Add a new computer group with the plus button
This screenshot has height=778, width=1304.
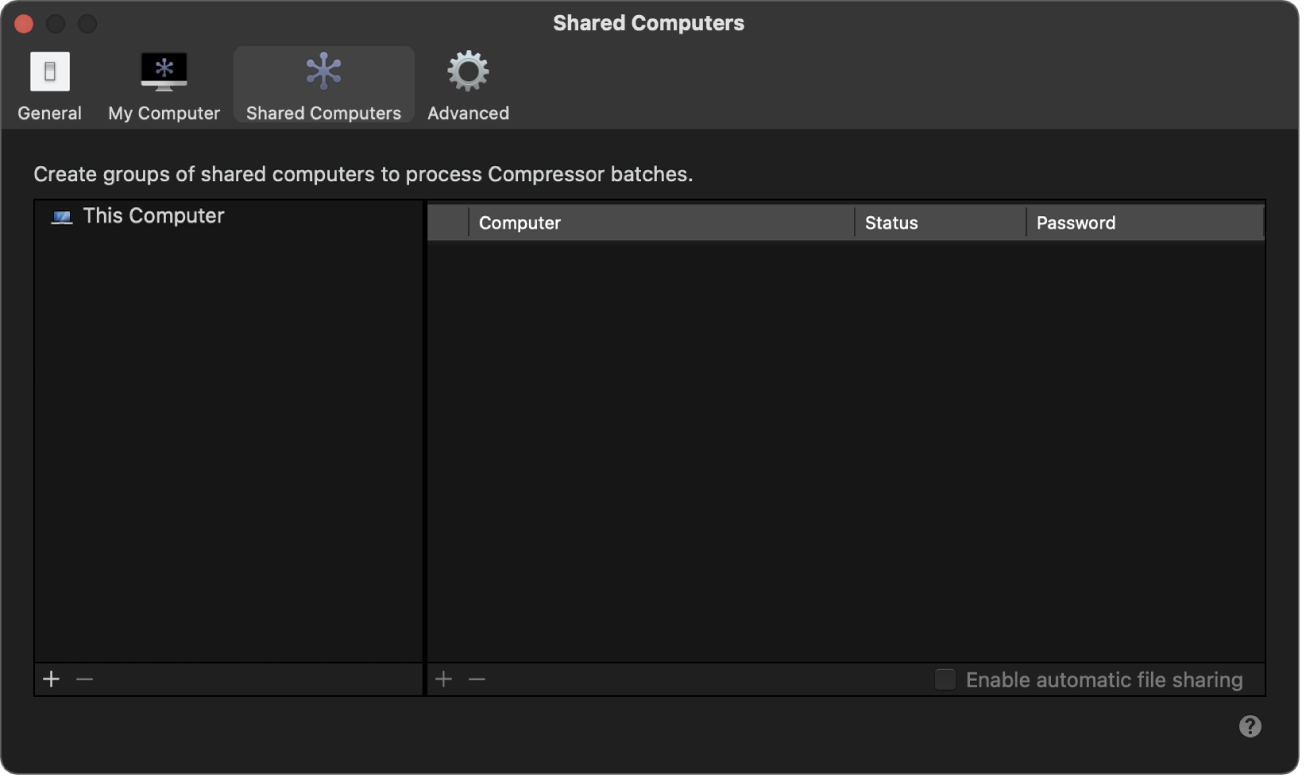(51, 679)
